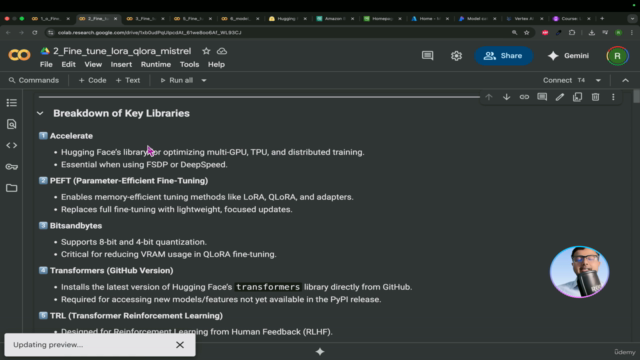640x360 pixels.
Task: Open the Edit menu
Action: tap(68, 64)
